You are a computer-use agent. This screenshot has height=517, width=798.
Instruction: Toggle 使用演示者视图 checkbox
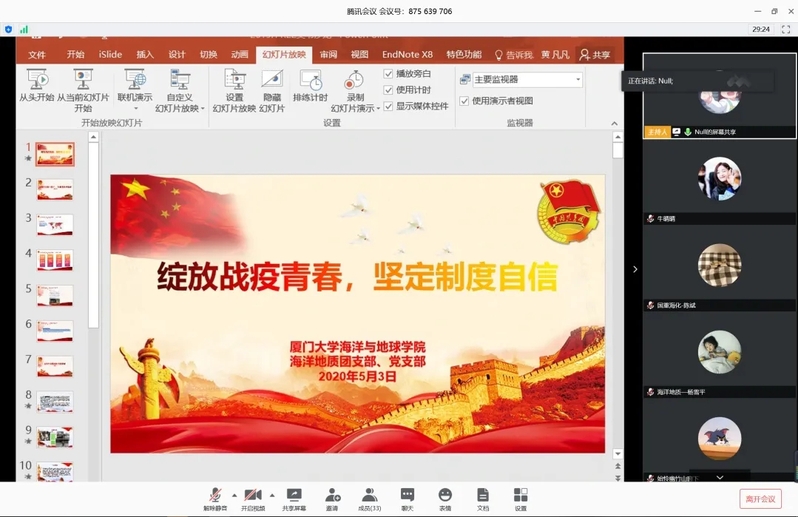[464, 101]
